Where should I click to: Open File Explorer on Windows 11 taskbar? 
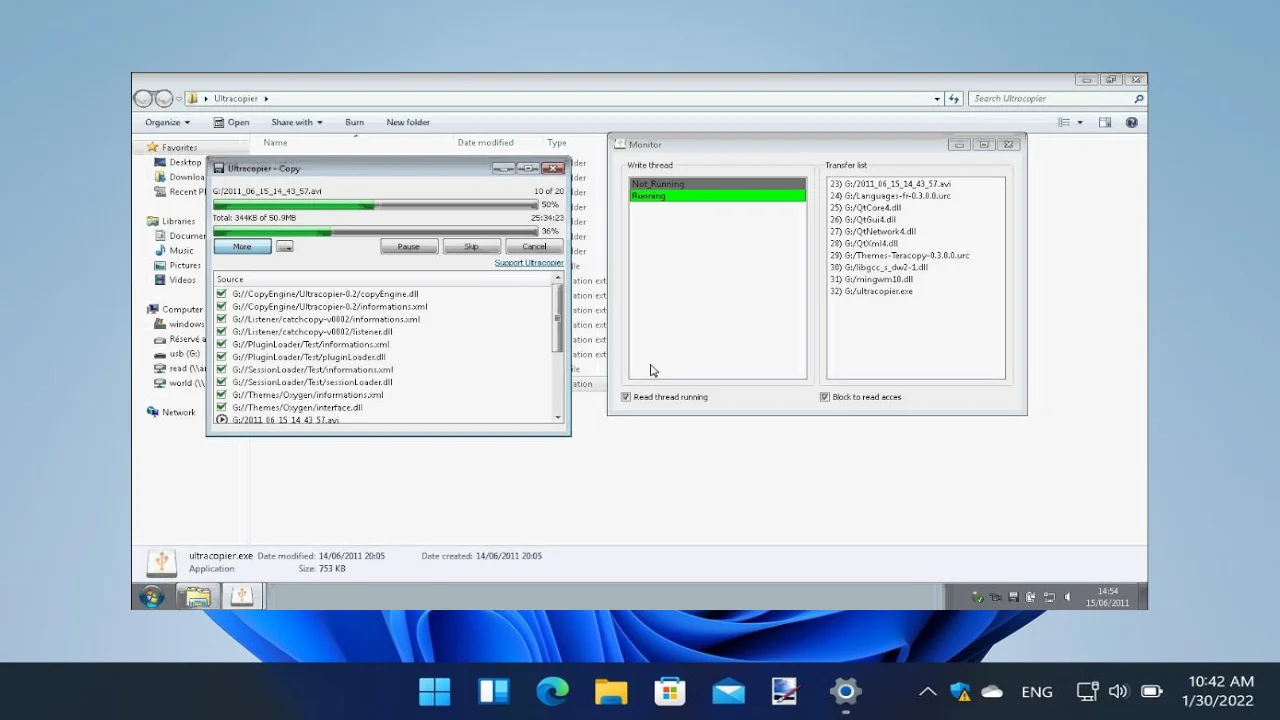point(611,691)
